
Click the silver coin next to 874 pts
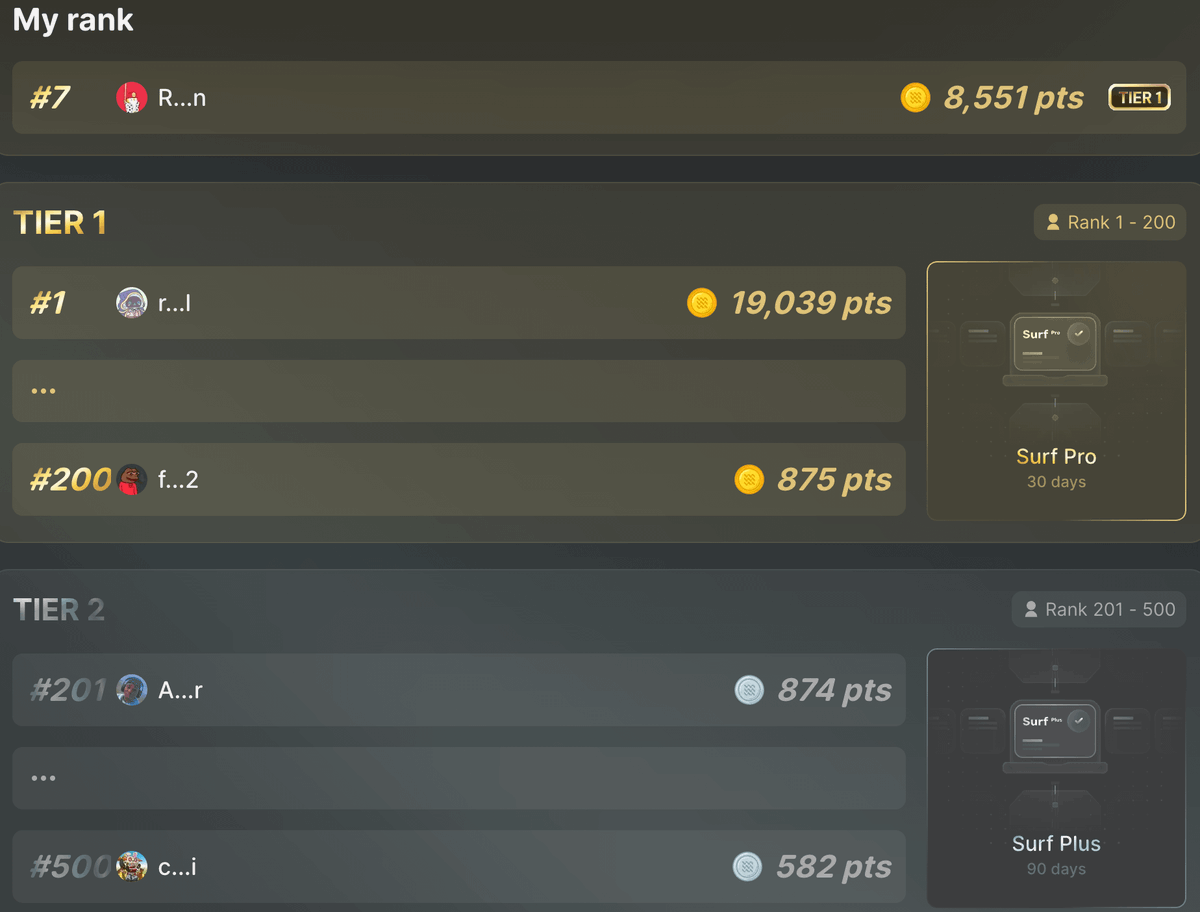coord(749,690)
